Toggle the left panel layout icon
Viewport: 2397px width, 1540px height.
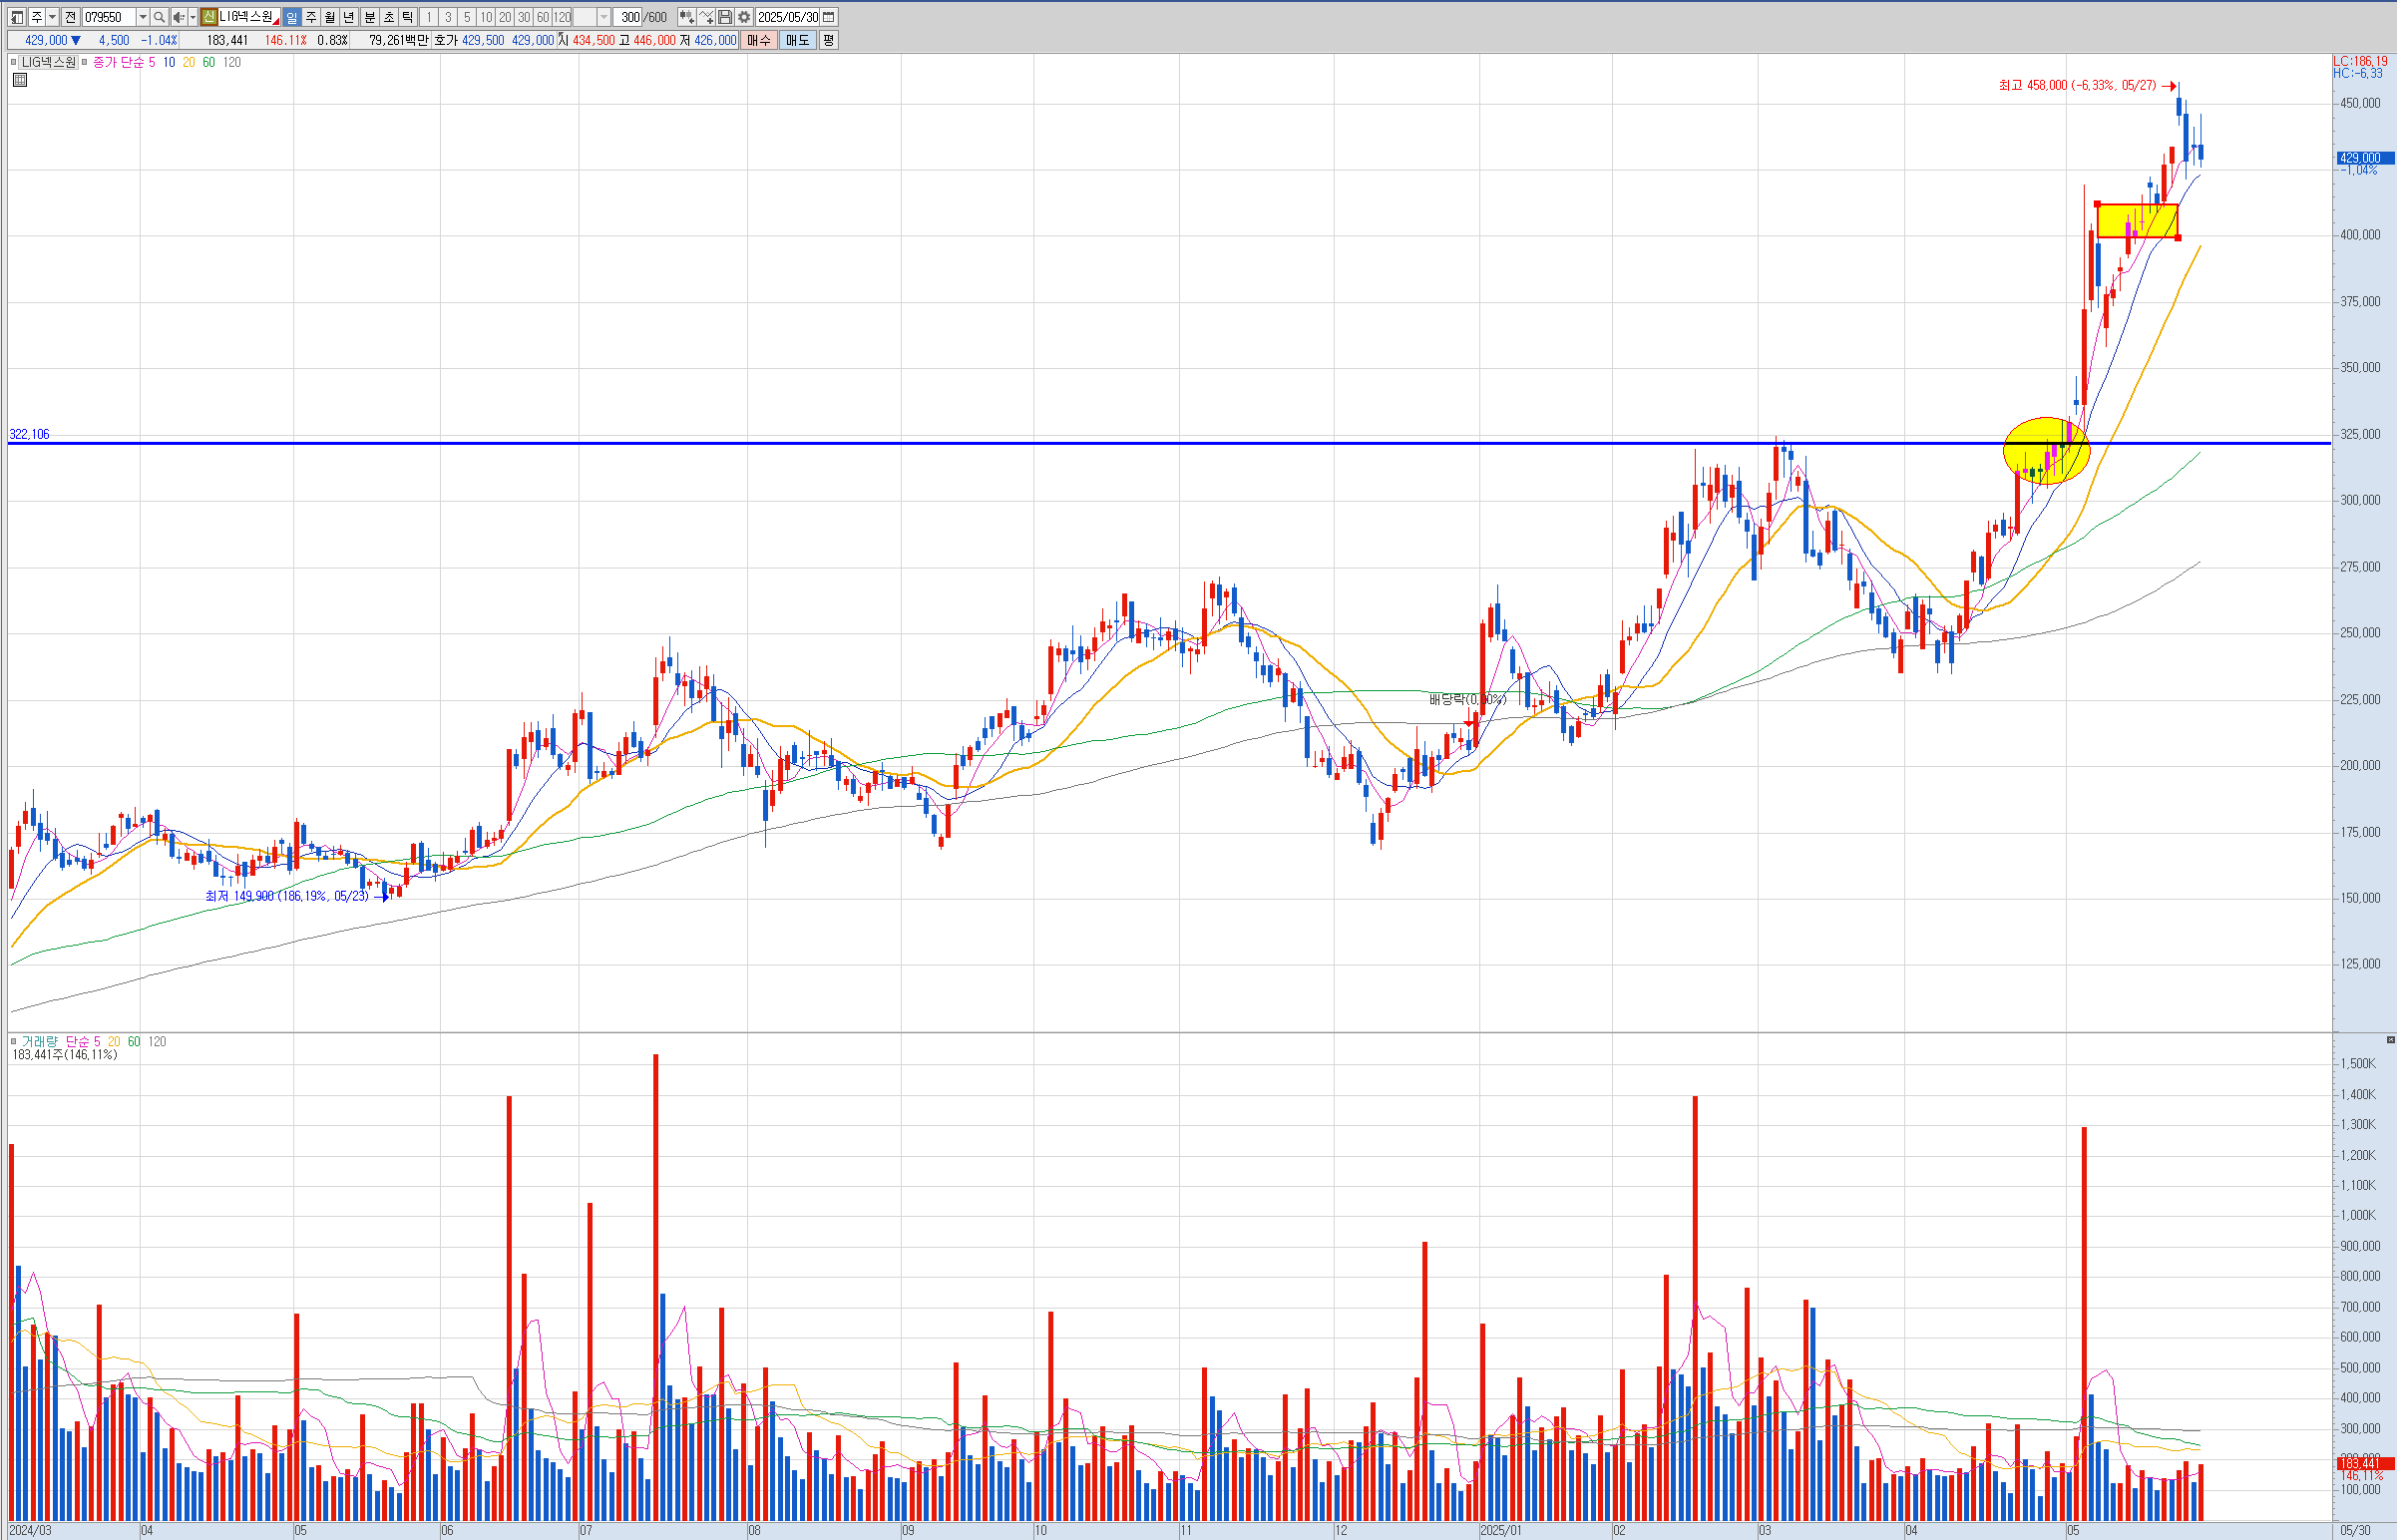[17, 17]
